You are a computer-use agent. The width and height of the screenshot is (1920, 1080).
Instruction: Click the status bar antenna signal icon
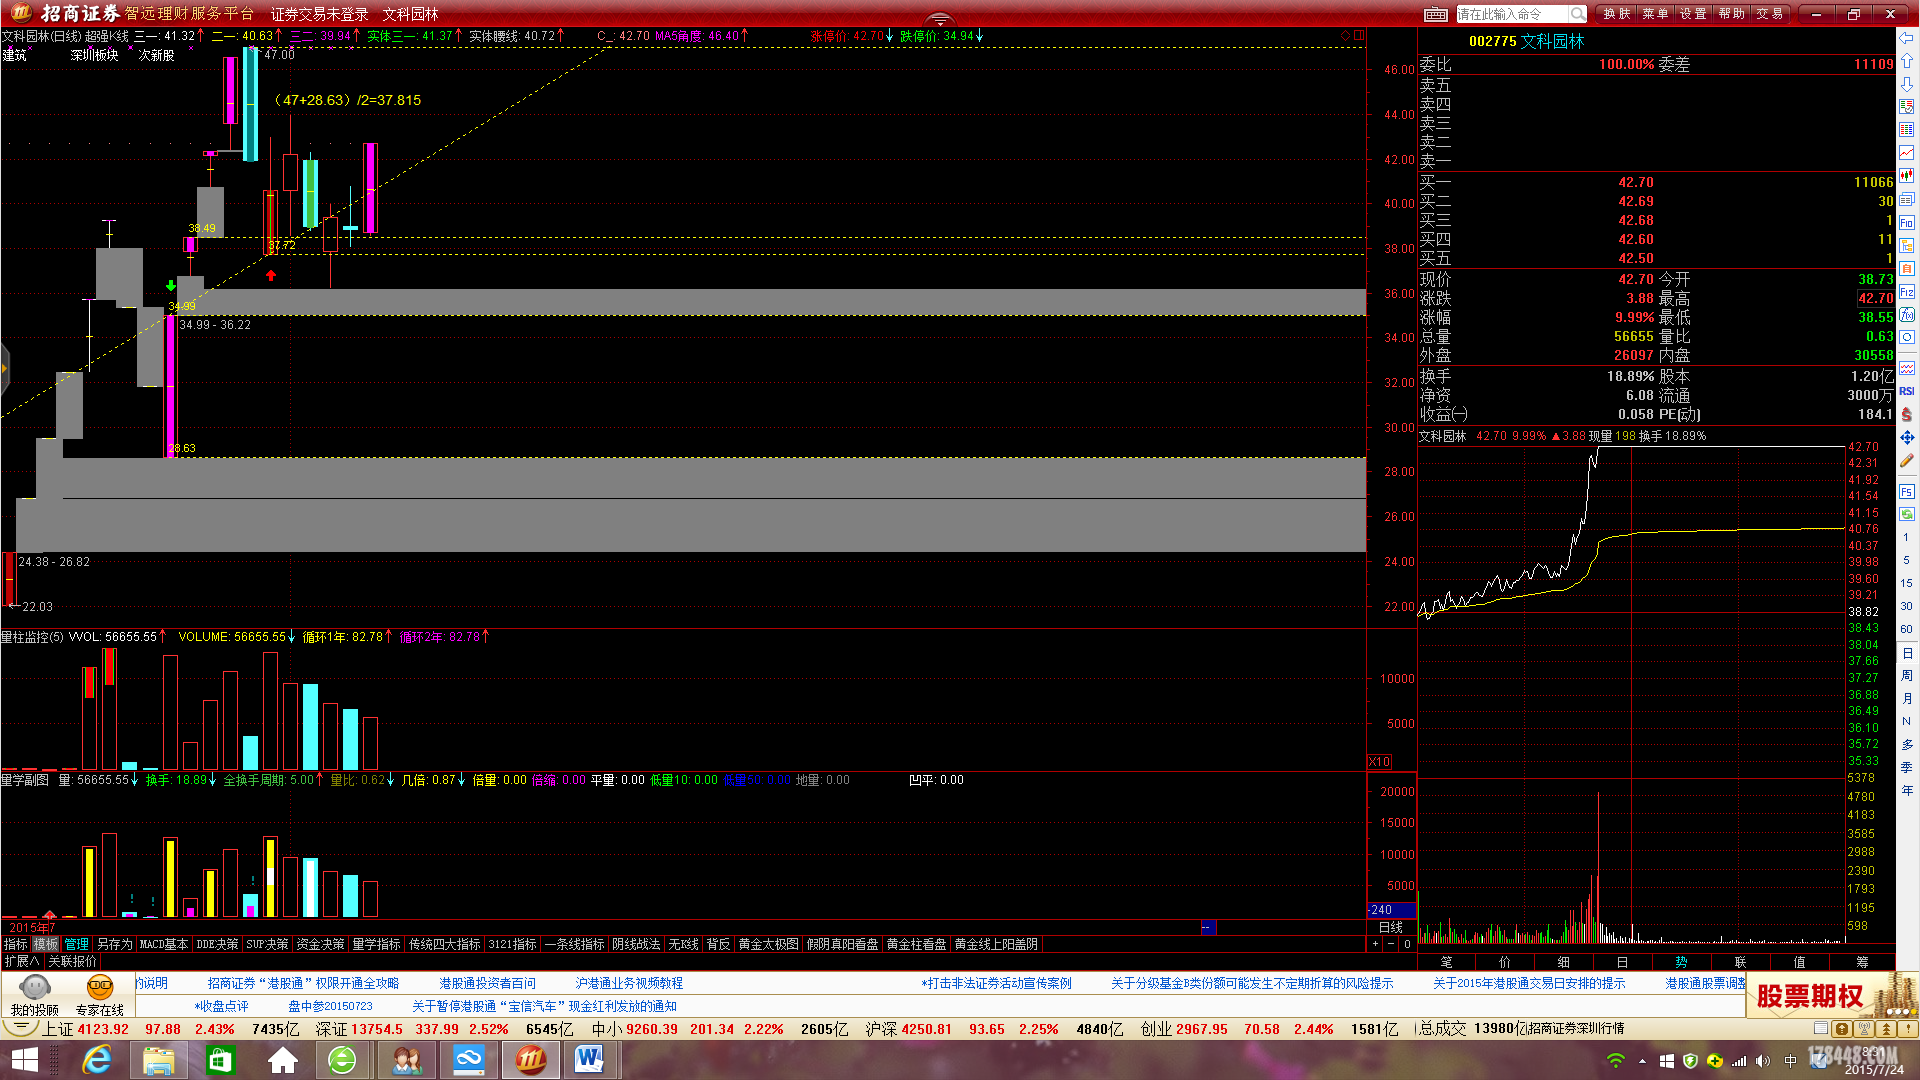1864,1029
